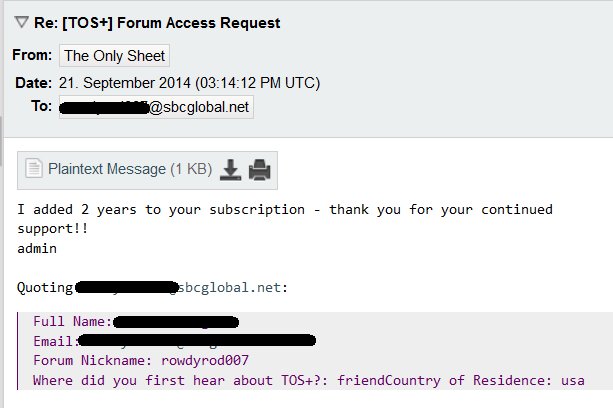Click the purple quote bar beside quoted text
This screenshot has height=408, width=613.
pyautogui.click(x=18, y=351)
